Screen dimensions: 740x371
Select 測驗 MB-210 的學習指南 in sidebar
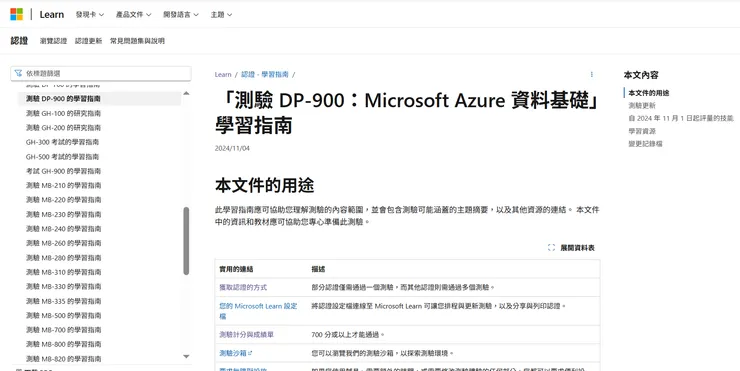click(63, 186)
